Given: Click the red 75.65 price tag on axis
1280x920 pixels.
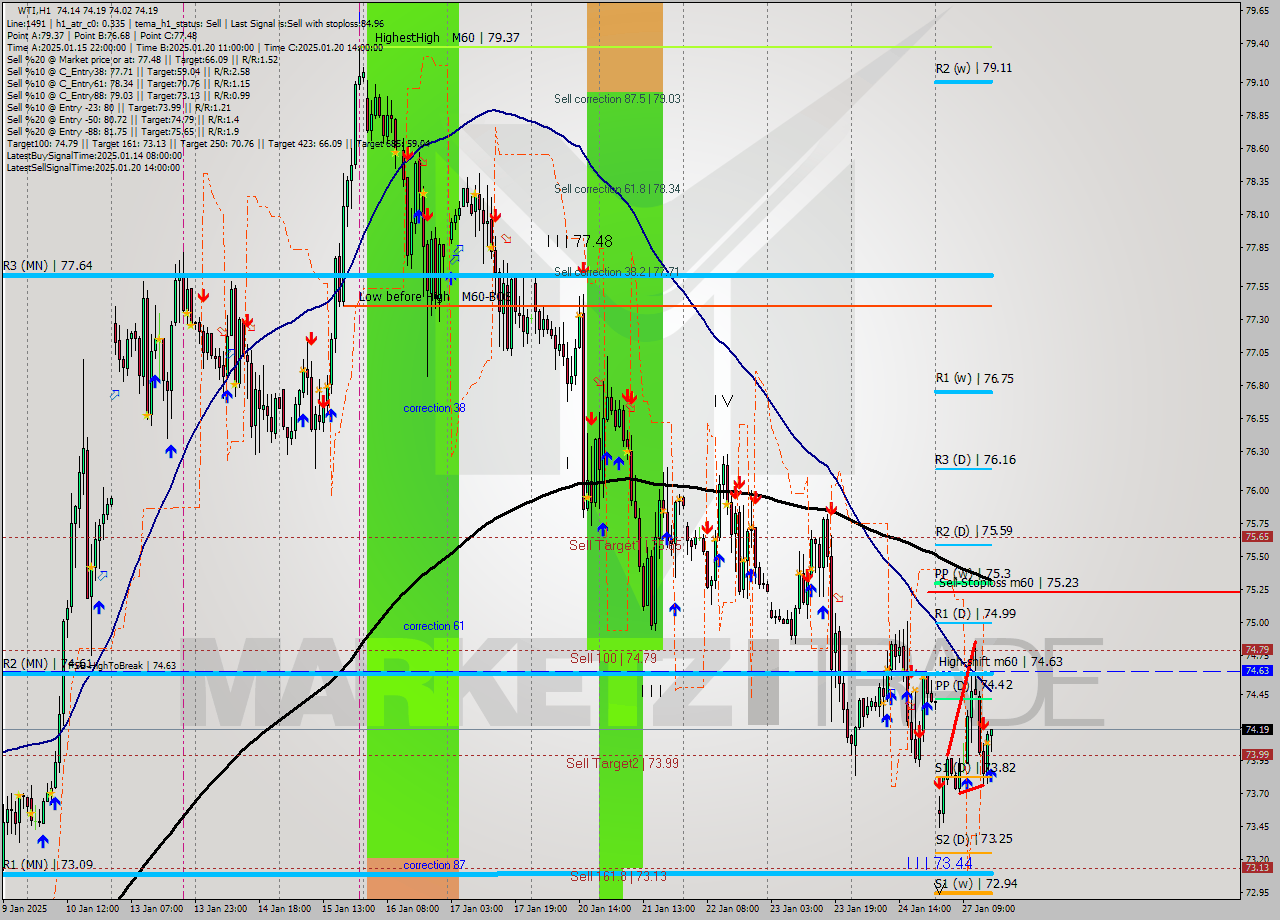Looking at the screenshot, I should click(x=1257, y=537).
